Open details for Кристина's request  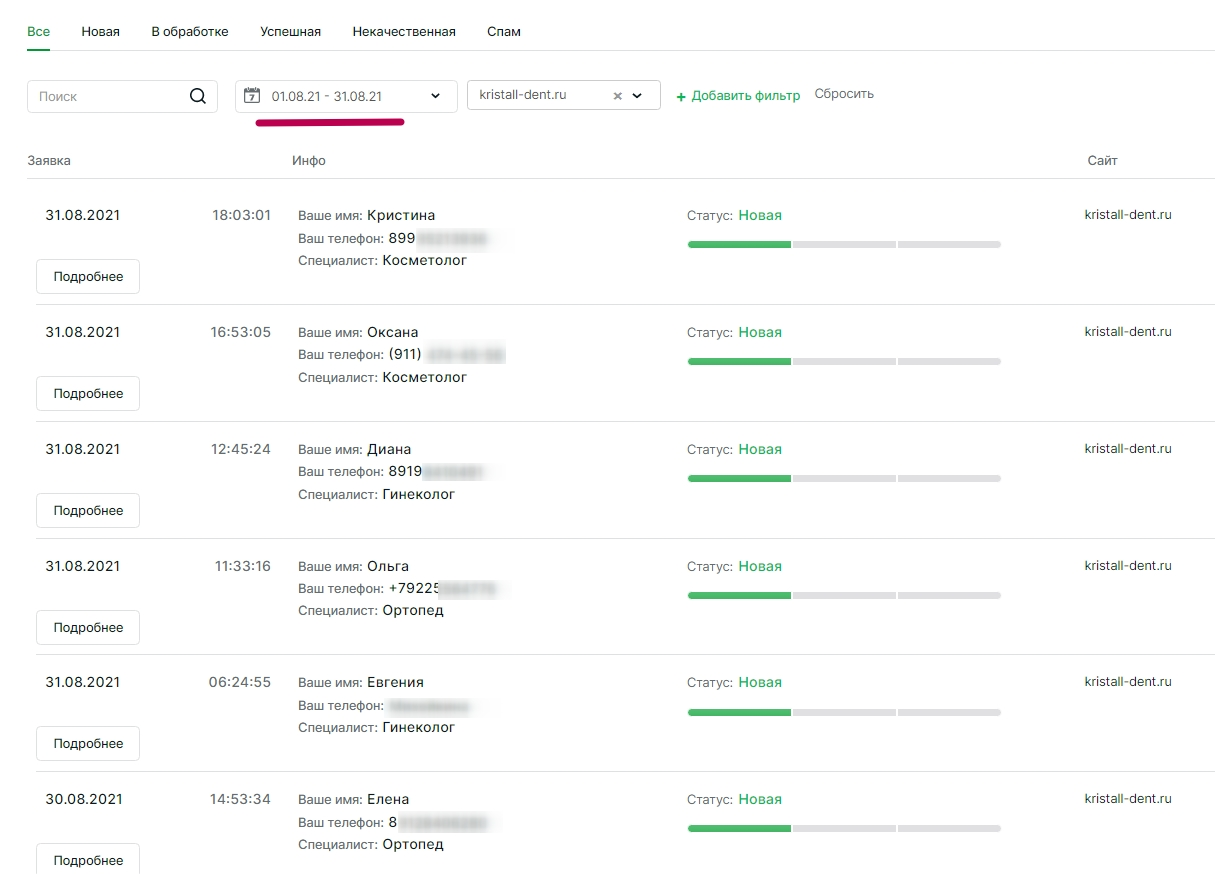88,277
